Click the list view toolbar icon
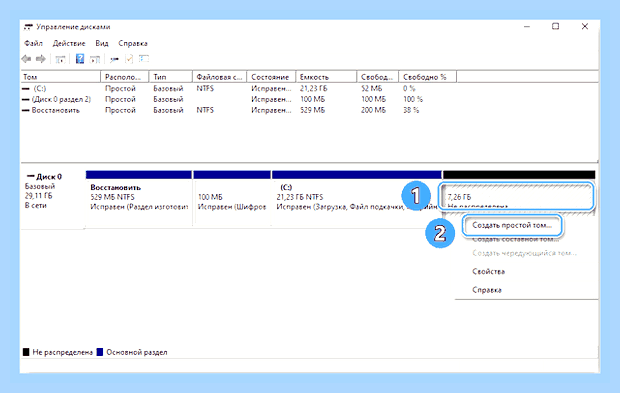Screen dimensions: 620x393 click(144, 59)
